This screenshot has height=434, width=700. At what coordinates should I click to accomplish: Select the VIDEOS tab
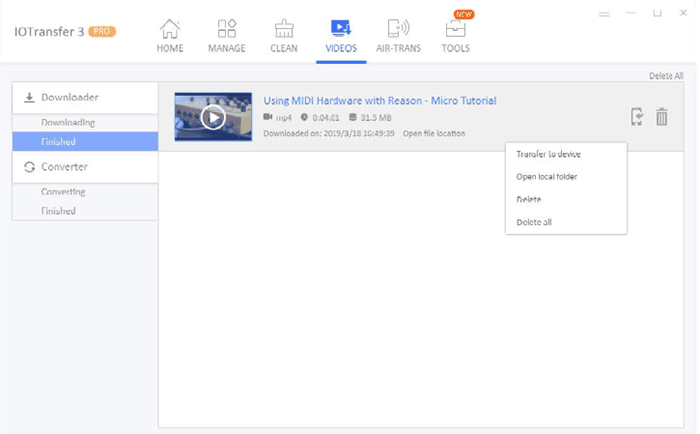point(341,36)
